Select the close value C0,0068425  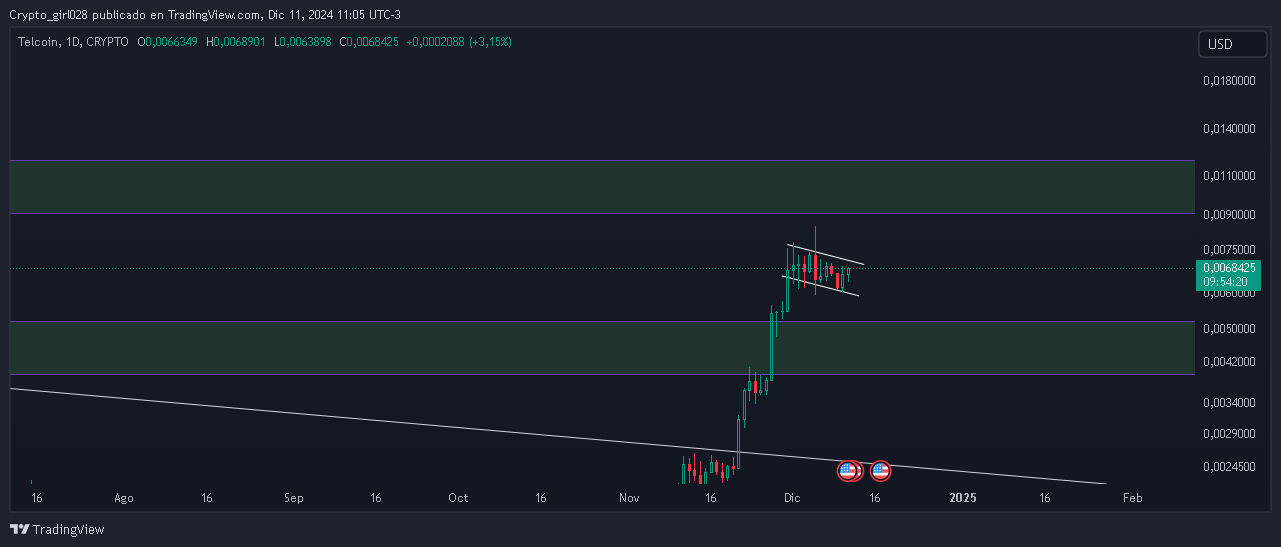click(x=370, y=42)
